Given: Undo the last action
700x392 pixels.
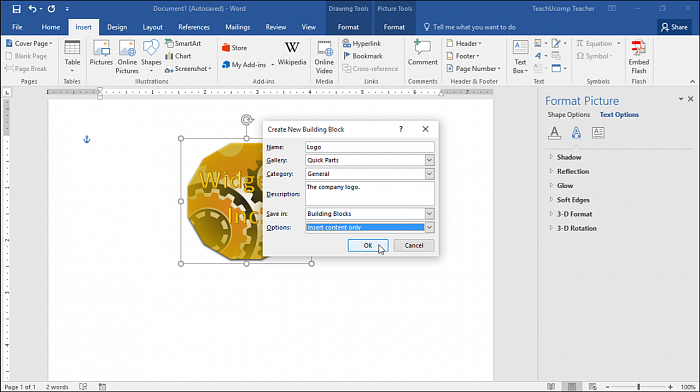Looking at the screenshot, I should [32, 8].
